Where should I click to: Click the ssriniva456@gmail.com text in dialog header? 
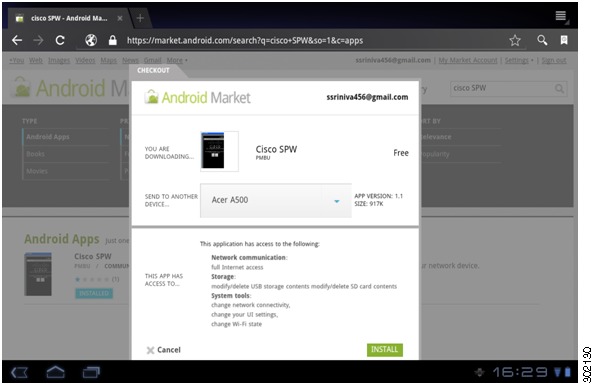coord(367,97)
